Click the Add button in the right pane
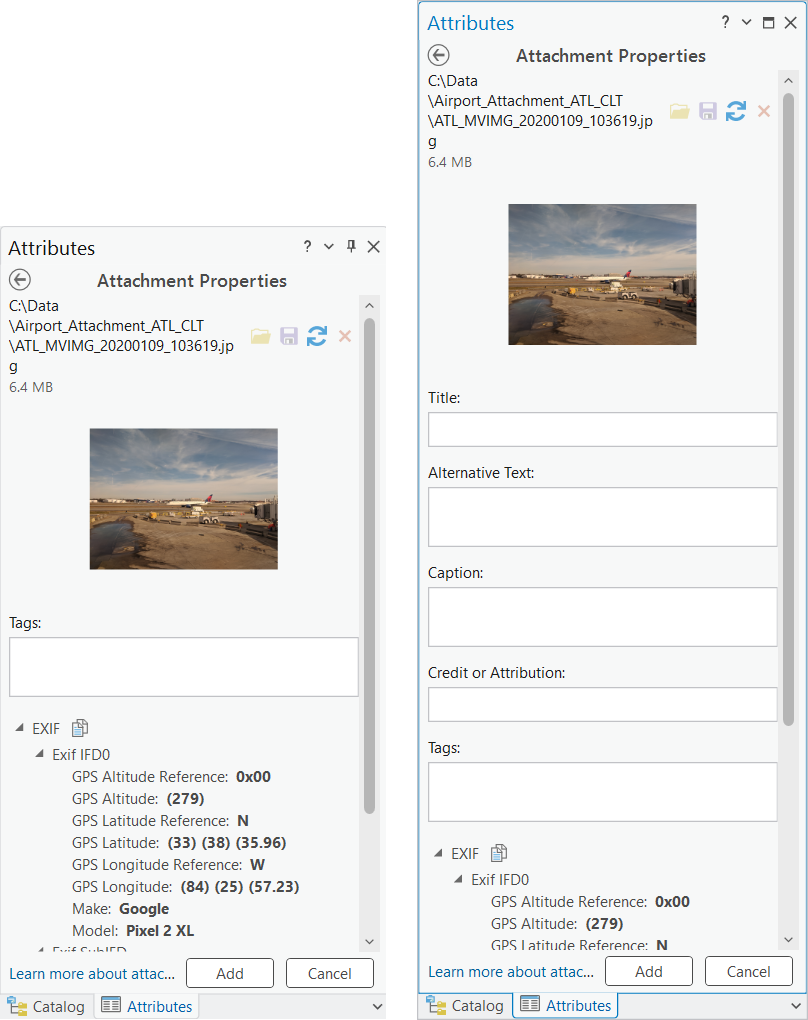The image size is (808, 1020). click(x=649, y=971)
